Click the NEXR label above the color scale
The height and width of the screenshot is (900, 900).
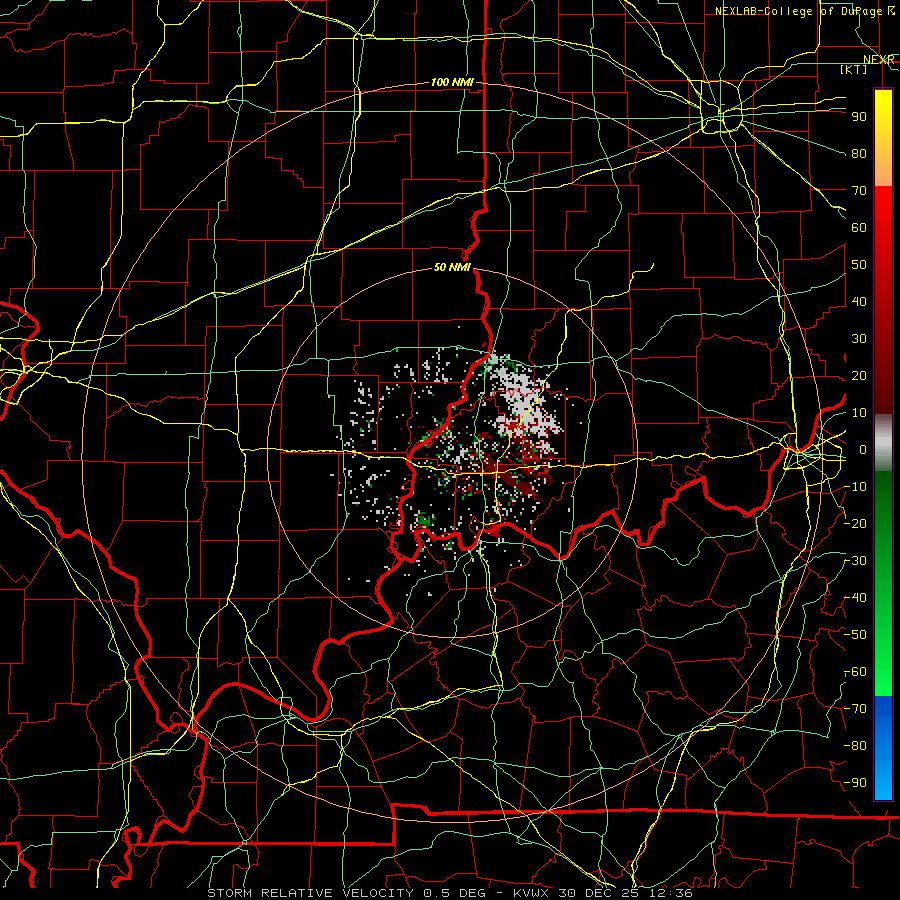(879, 60)
